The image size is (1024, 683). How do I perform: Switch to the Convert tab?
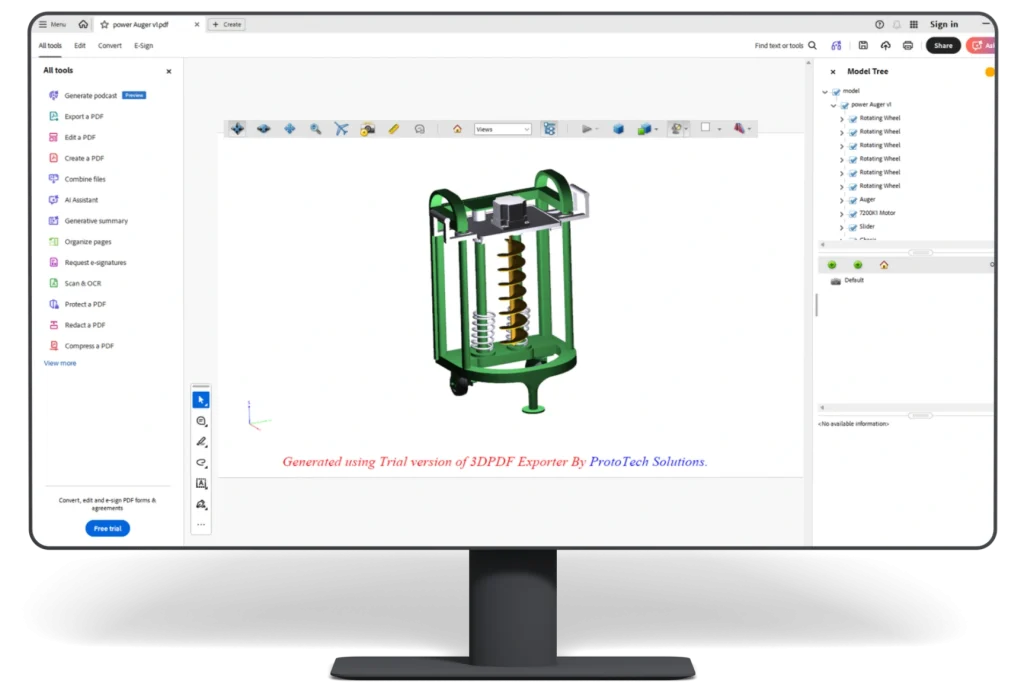(x=110, y=45)
